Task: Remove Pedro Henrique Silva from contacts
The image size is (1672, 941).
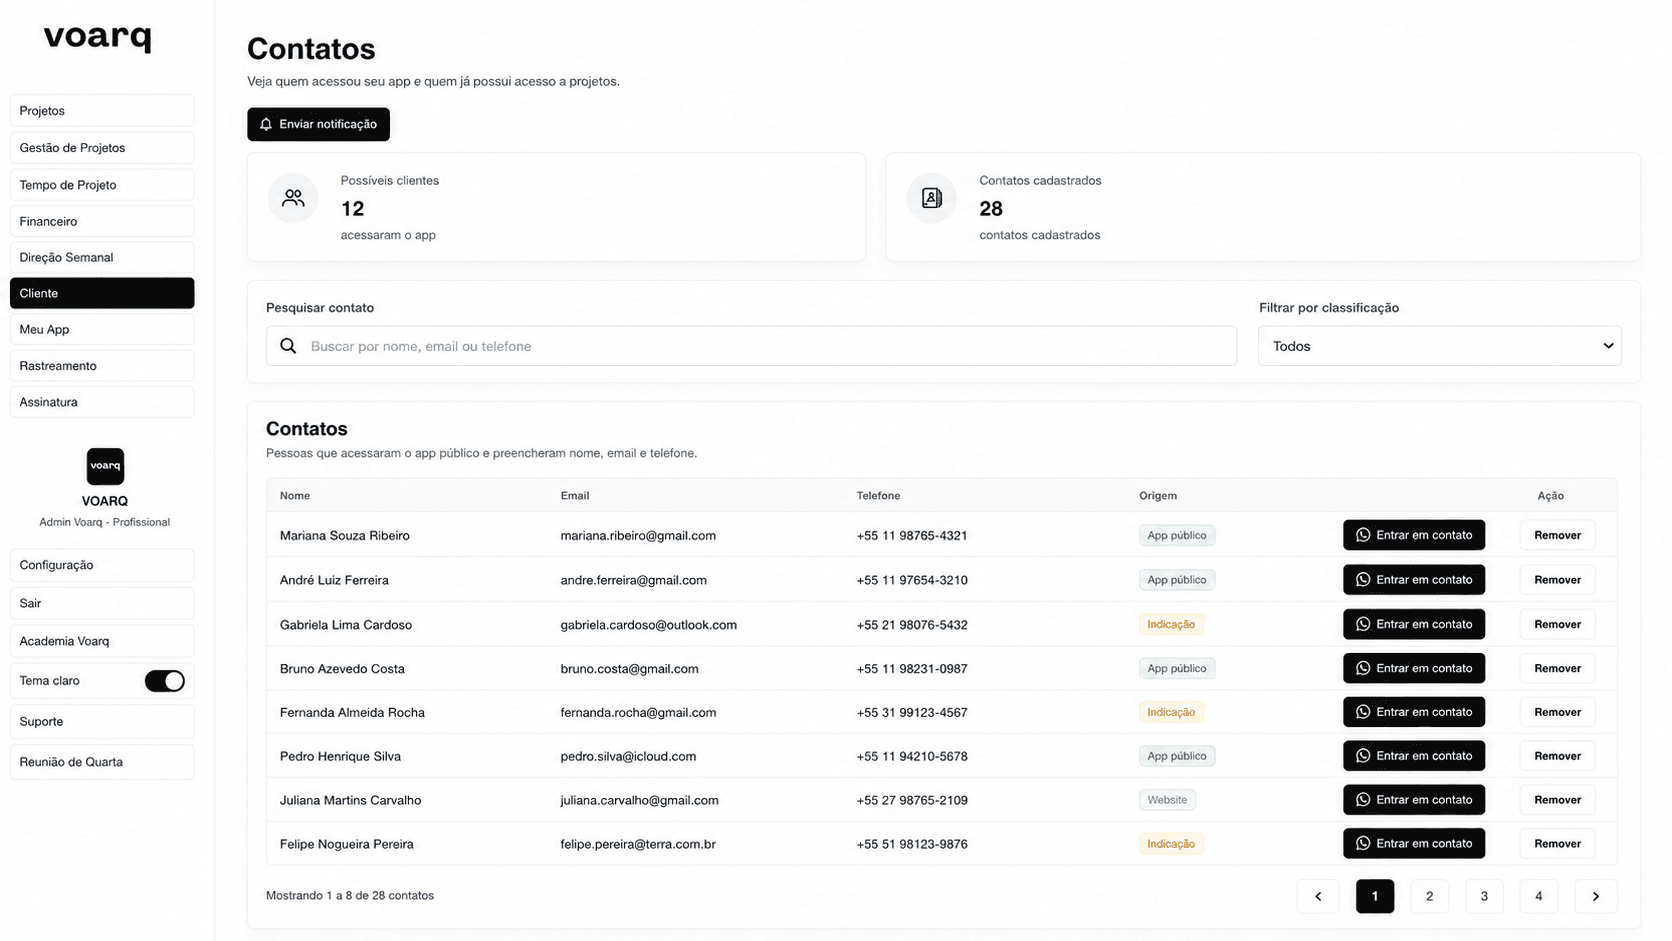Action: click(1557, 756)
